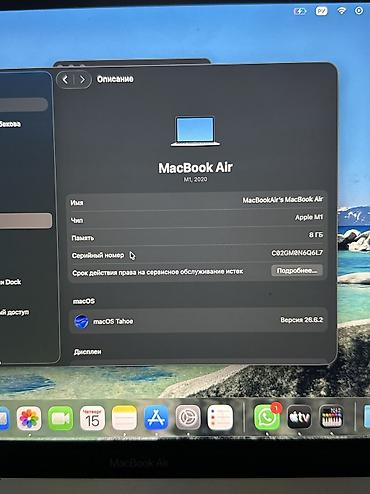Launch Apple TV from the Dock
Screen dimensions: 370x494
tap(299, 417)
